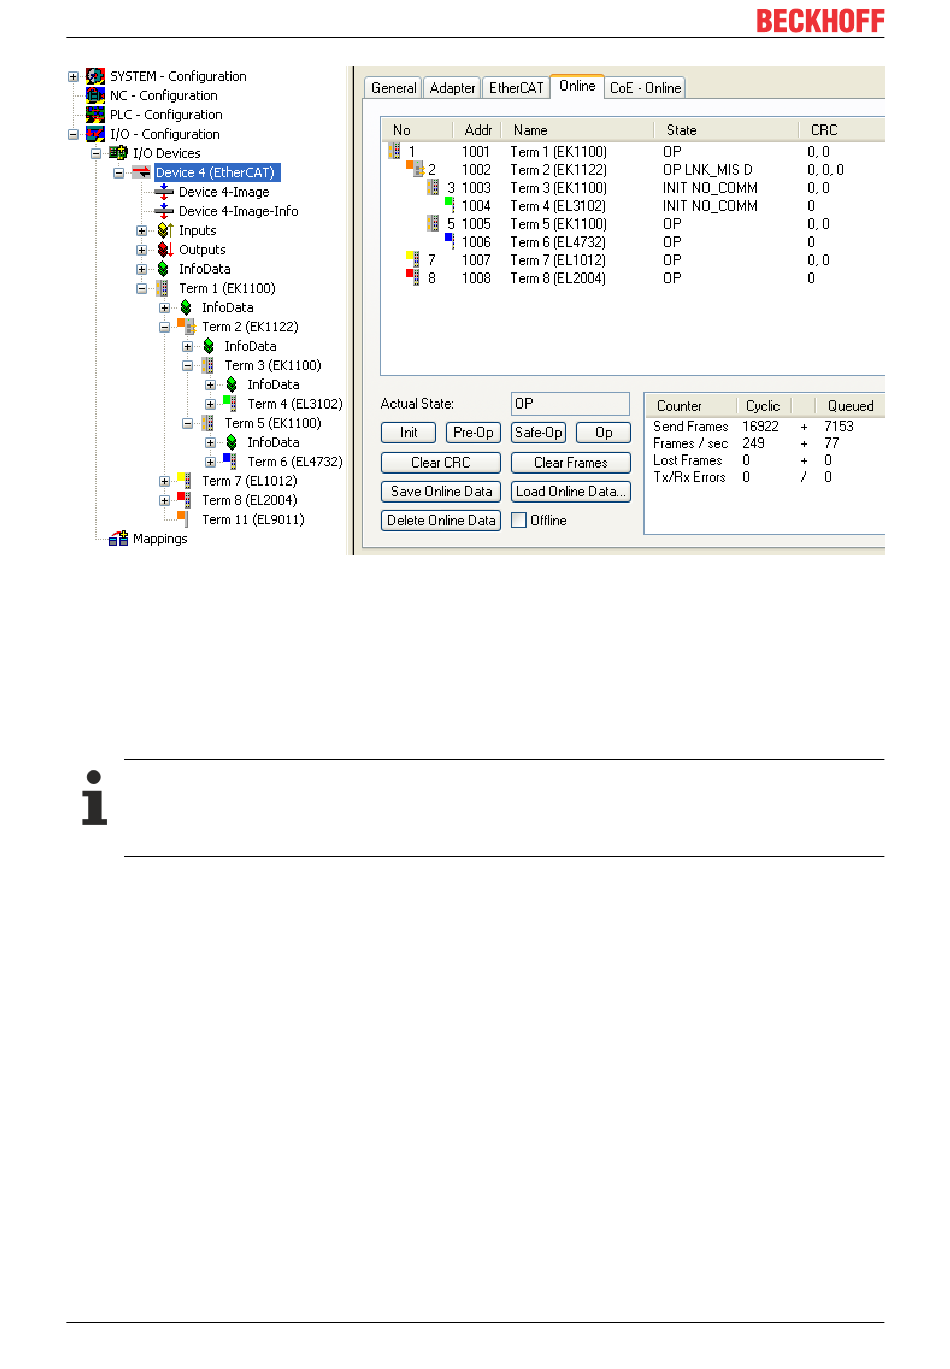This screenshot has width=950, height=1369.
Task: Click the I/O - Configuration node icon
Action: [95, 134]
